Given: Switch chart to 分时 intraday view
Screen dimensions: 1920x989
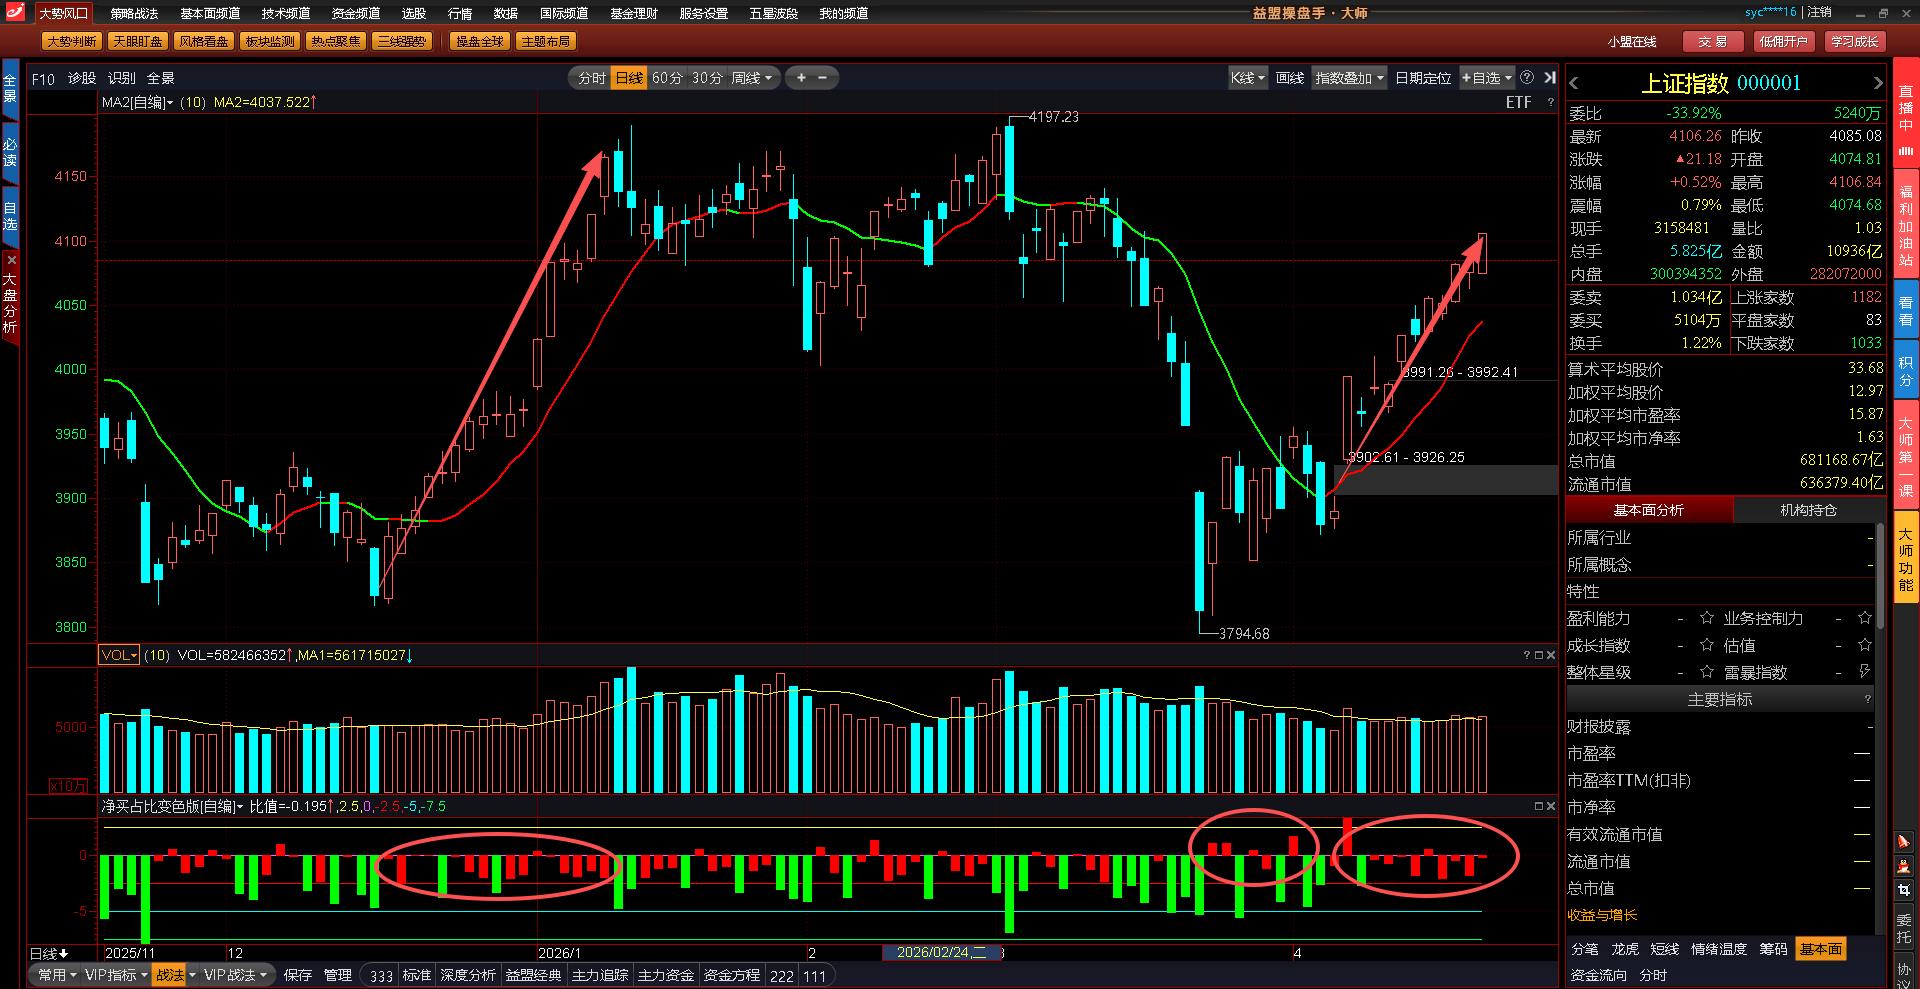Looking at the screenshot, I should 591,78.
